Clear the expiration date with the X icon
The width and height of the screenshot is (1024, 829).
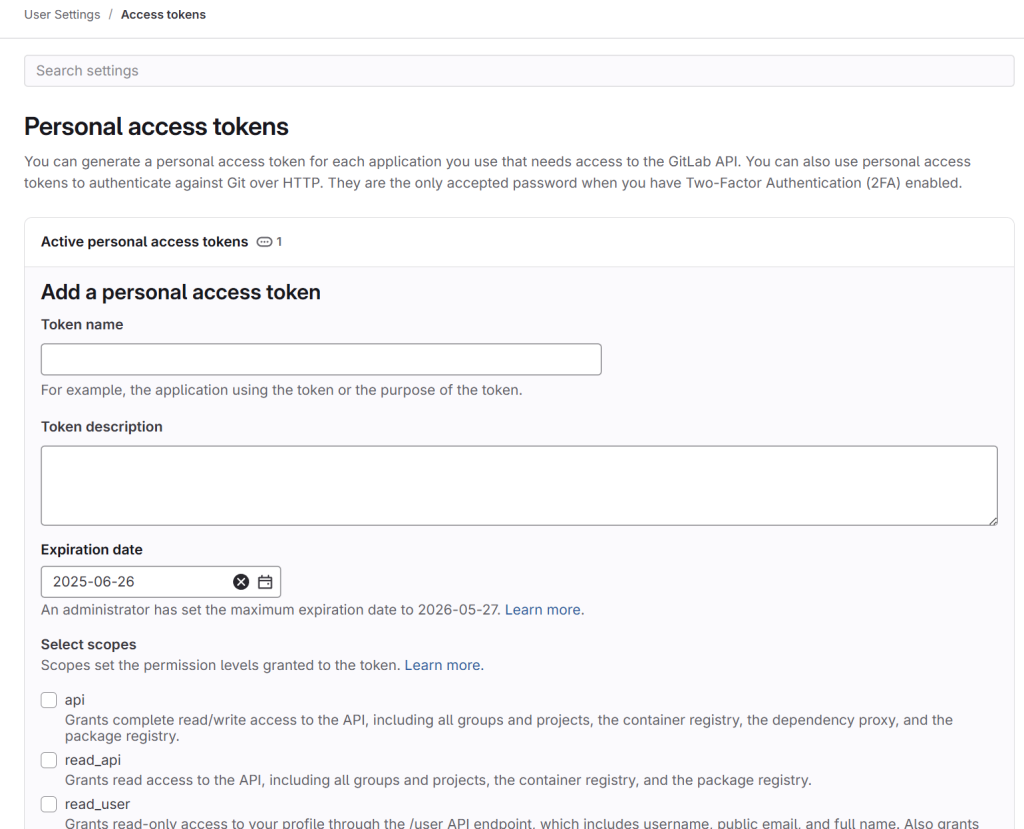click(x=241, y=582)
